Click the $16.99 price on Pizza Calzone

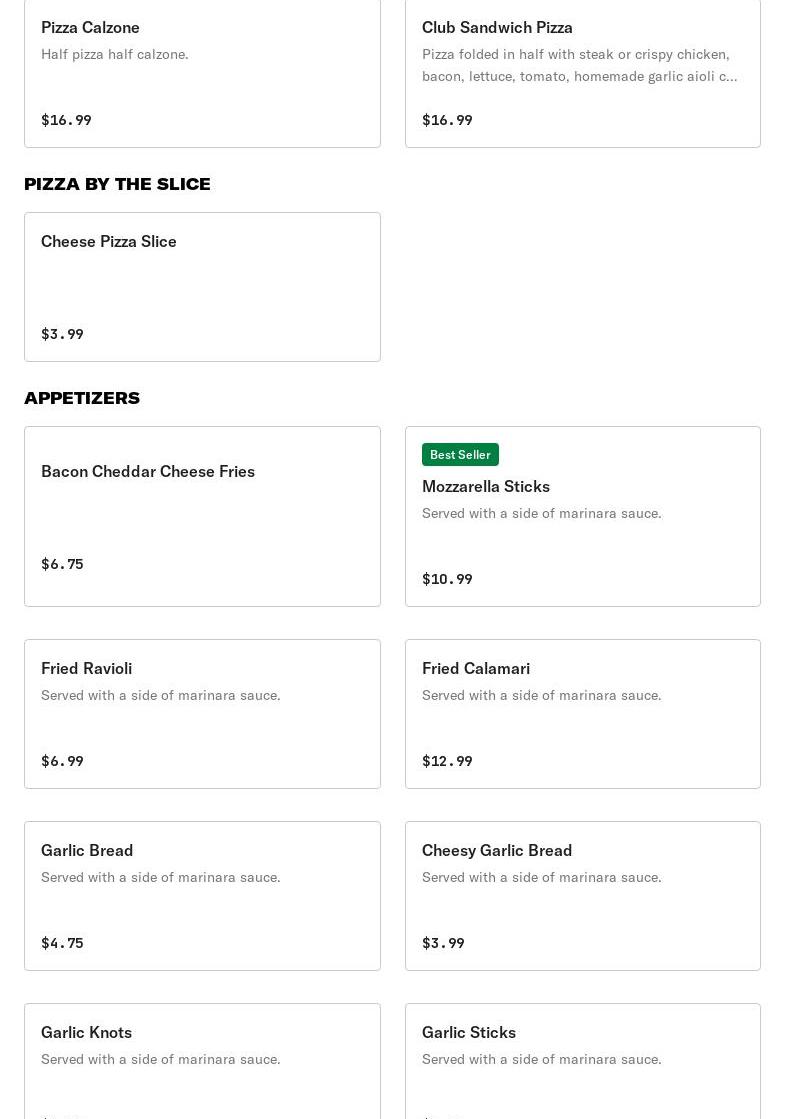(66, 120)
